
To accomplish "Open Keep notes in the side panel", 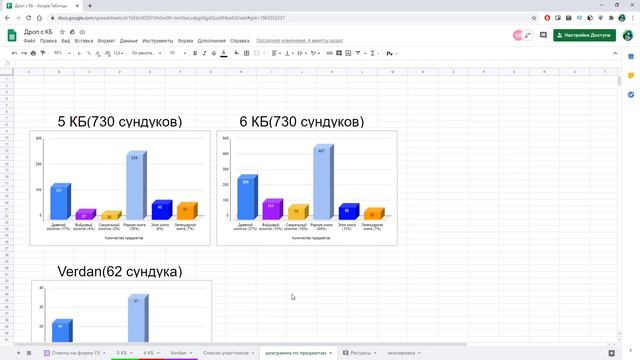I will point(631,76).
